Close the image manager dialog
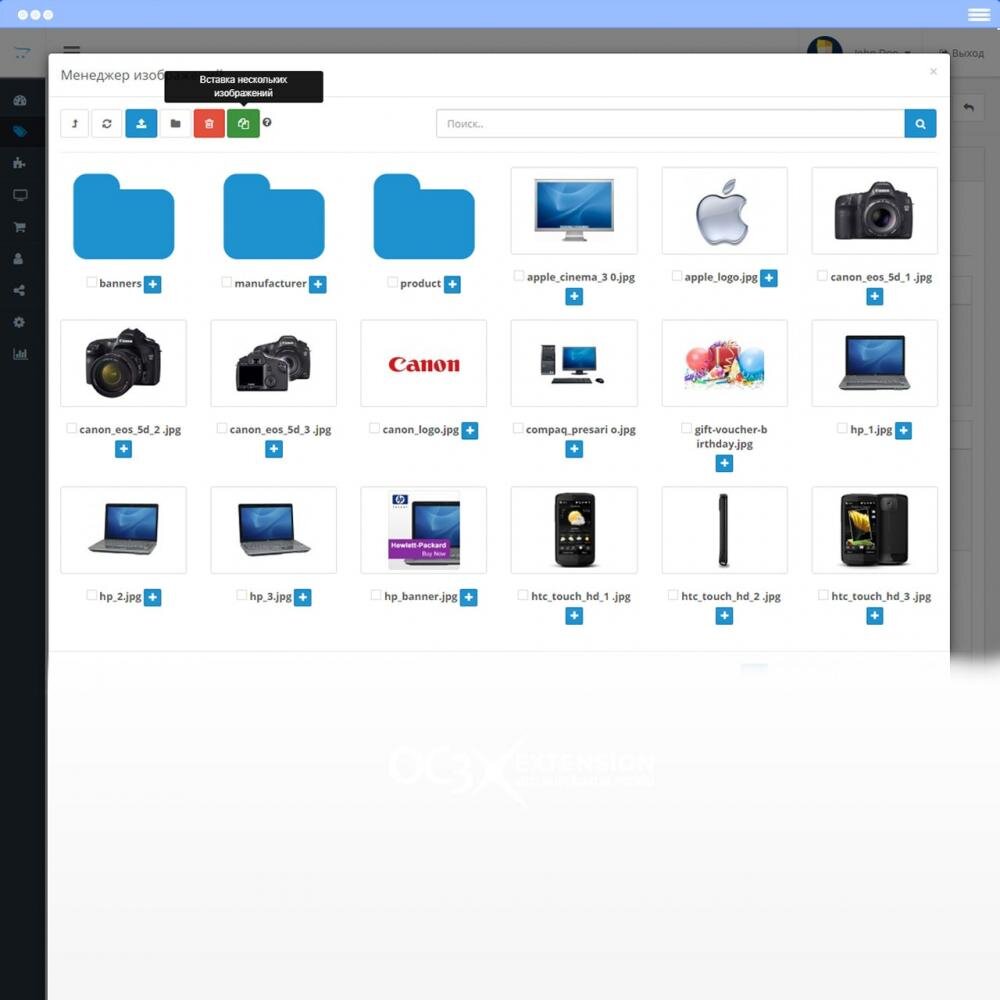The image size is (1000, 1000). pos(933,72)
